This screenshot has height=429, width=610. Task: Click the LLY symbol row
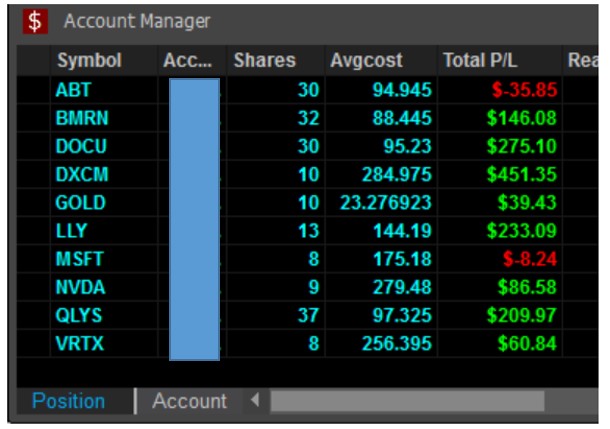click(73, 231)
